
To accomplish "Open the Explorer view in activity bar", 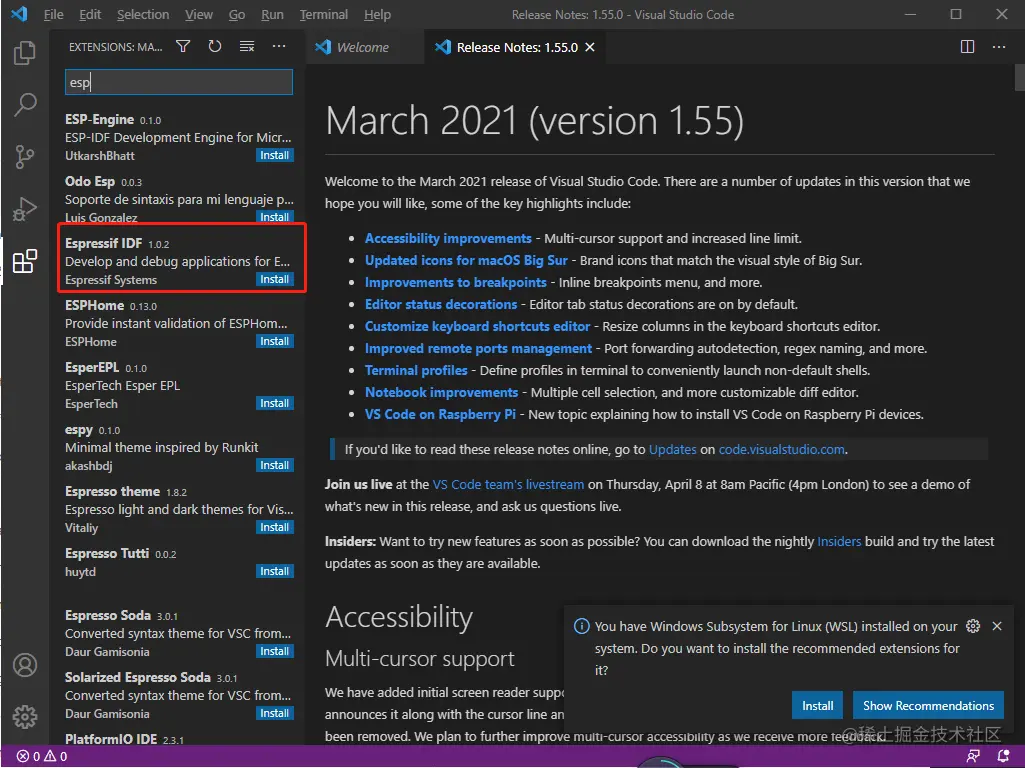I will click(25, 52).
